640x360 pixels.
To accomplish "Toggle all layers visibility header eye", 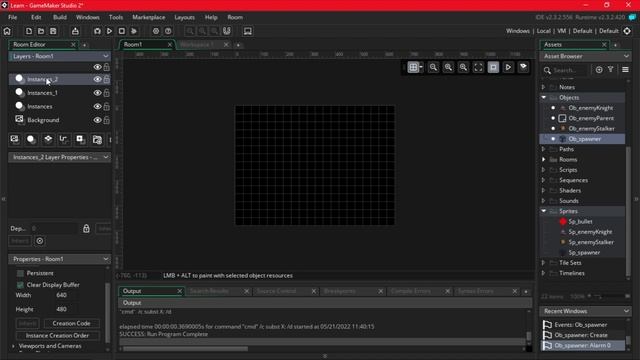I will (97, 67).
